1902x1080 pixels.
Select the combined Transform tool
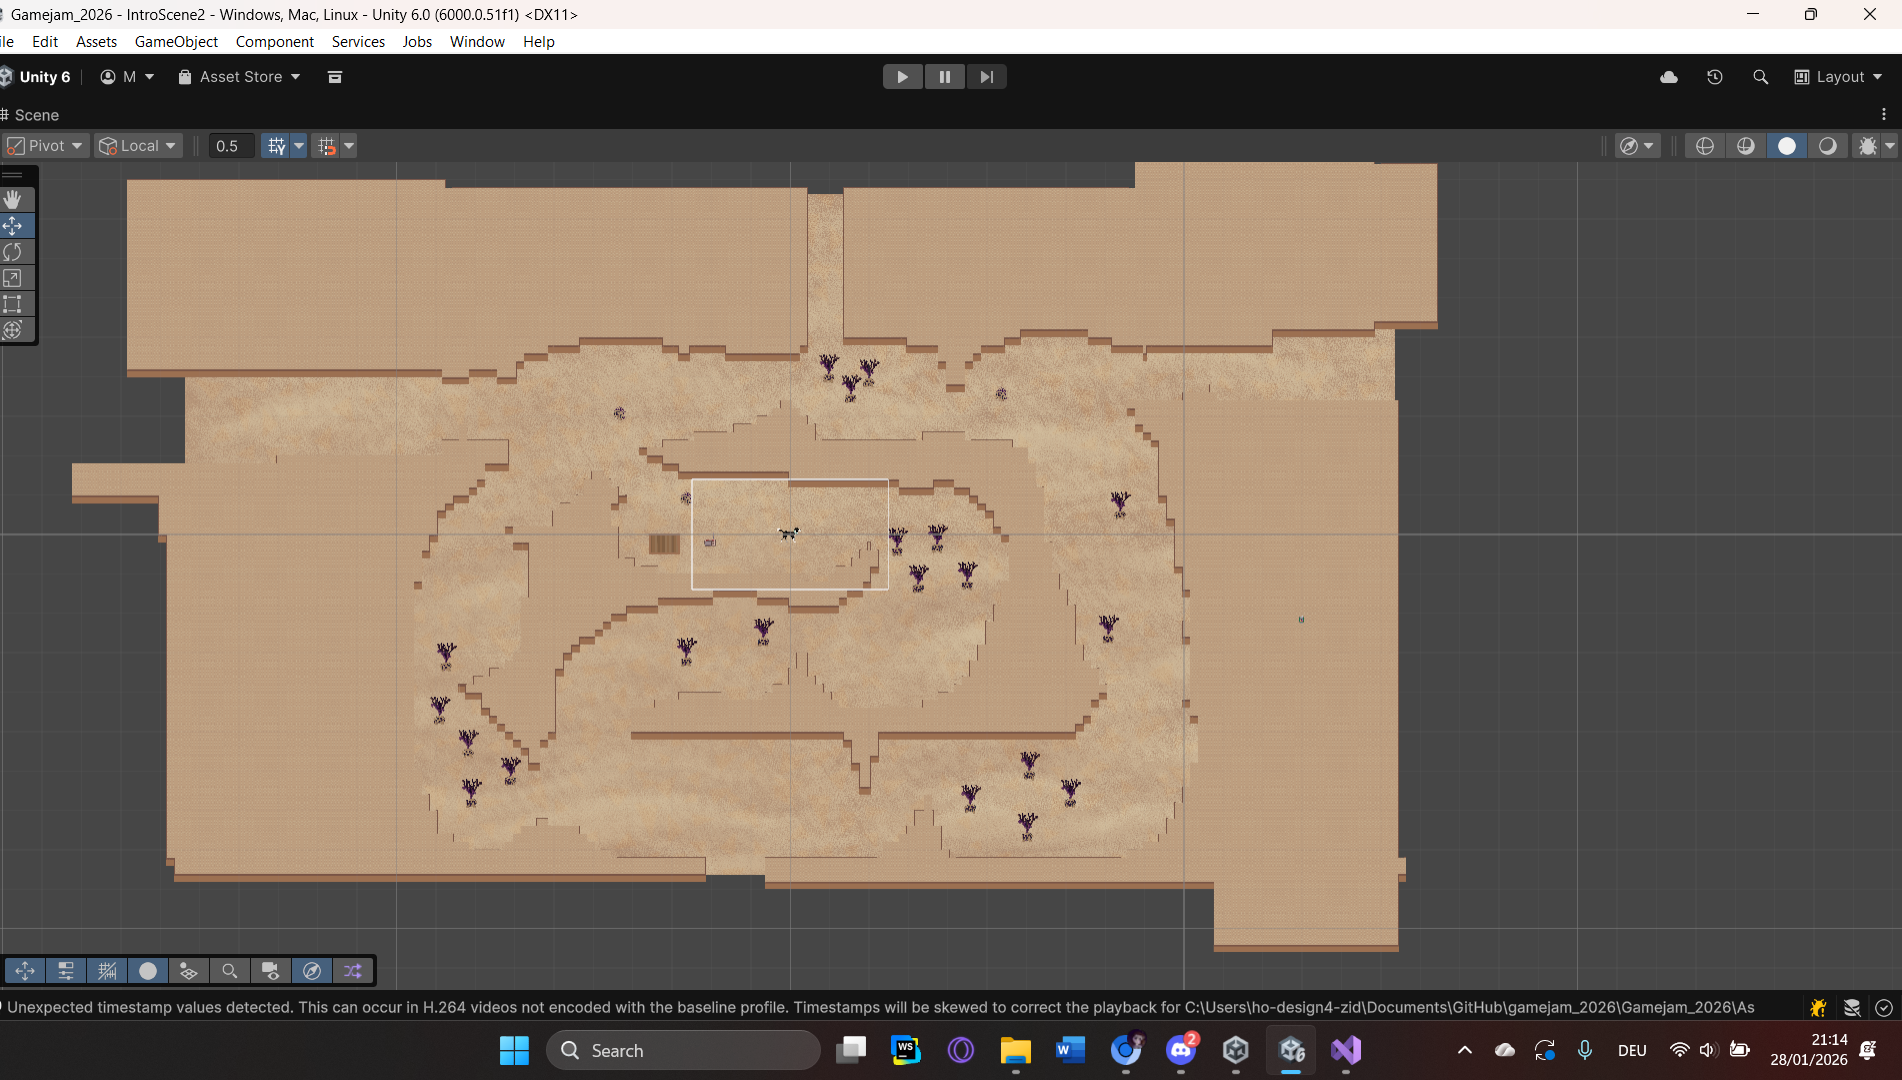(13, 330)
